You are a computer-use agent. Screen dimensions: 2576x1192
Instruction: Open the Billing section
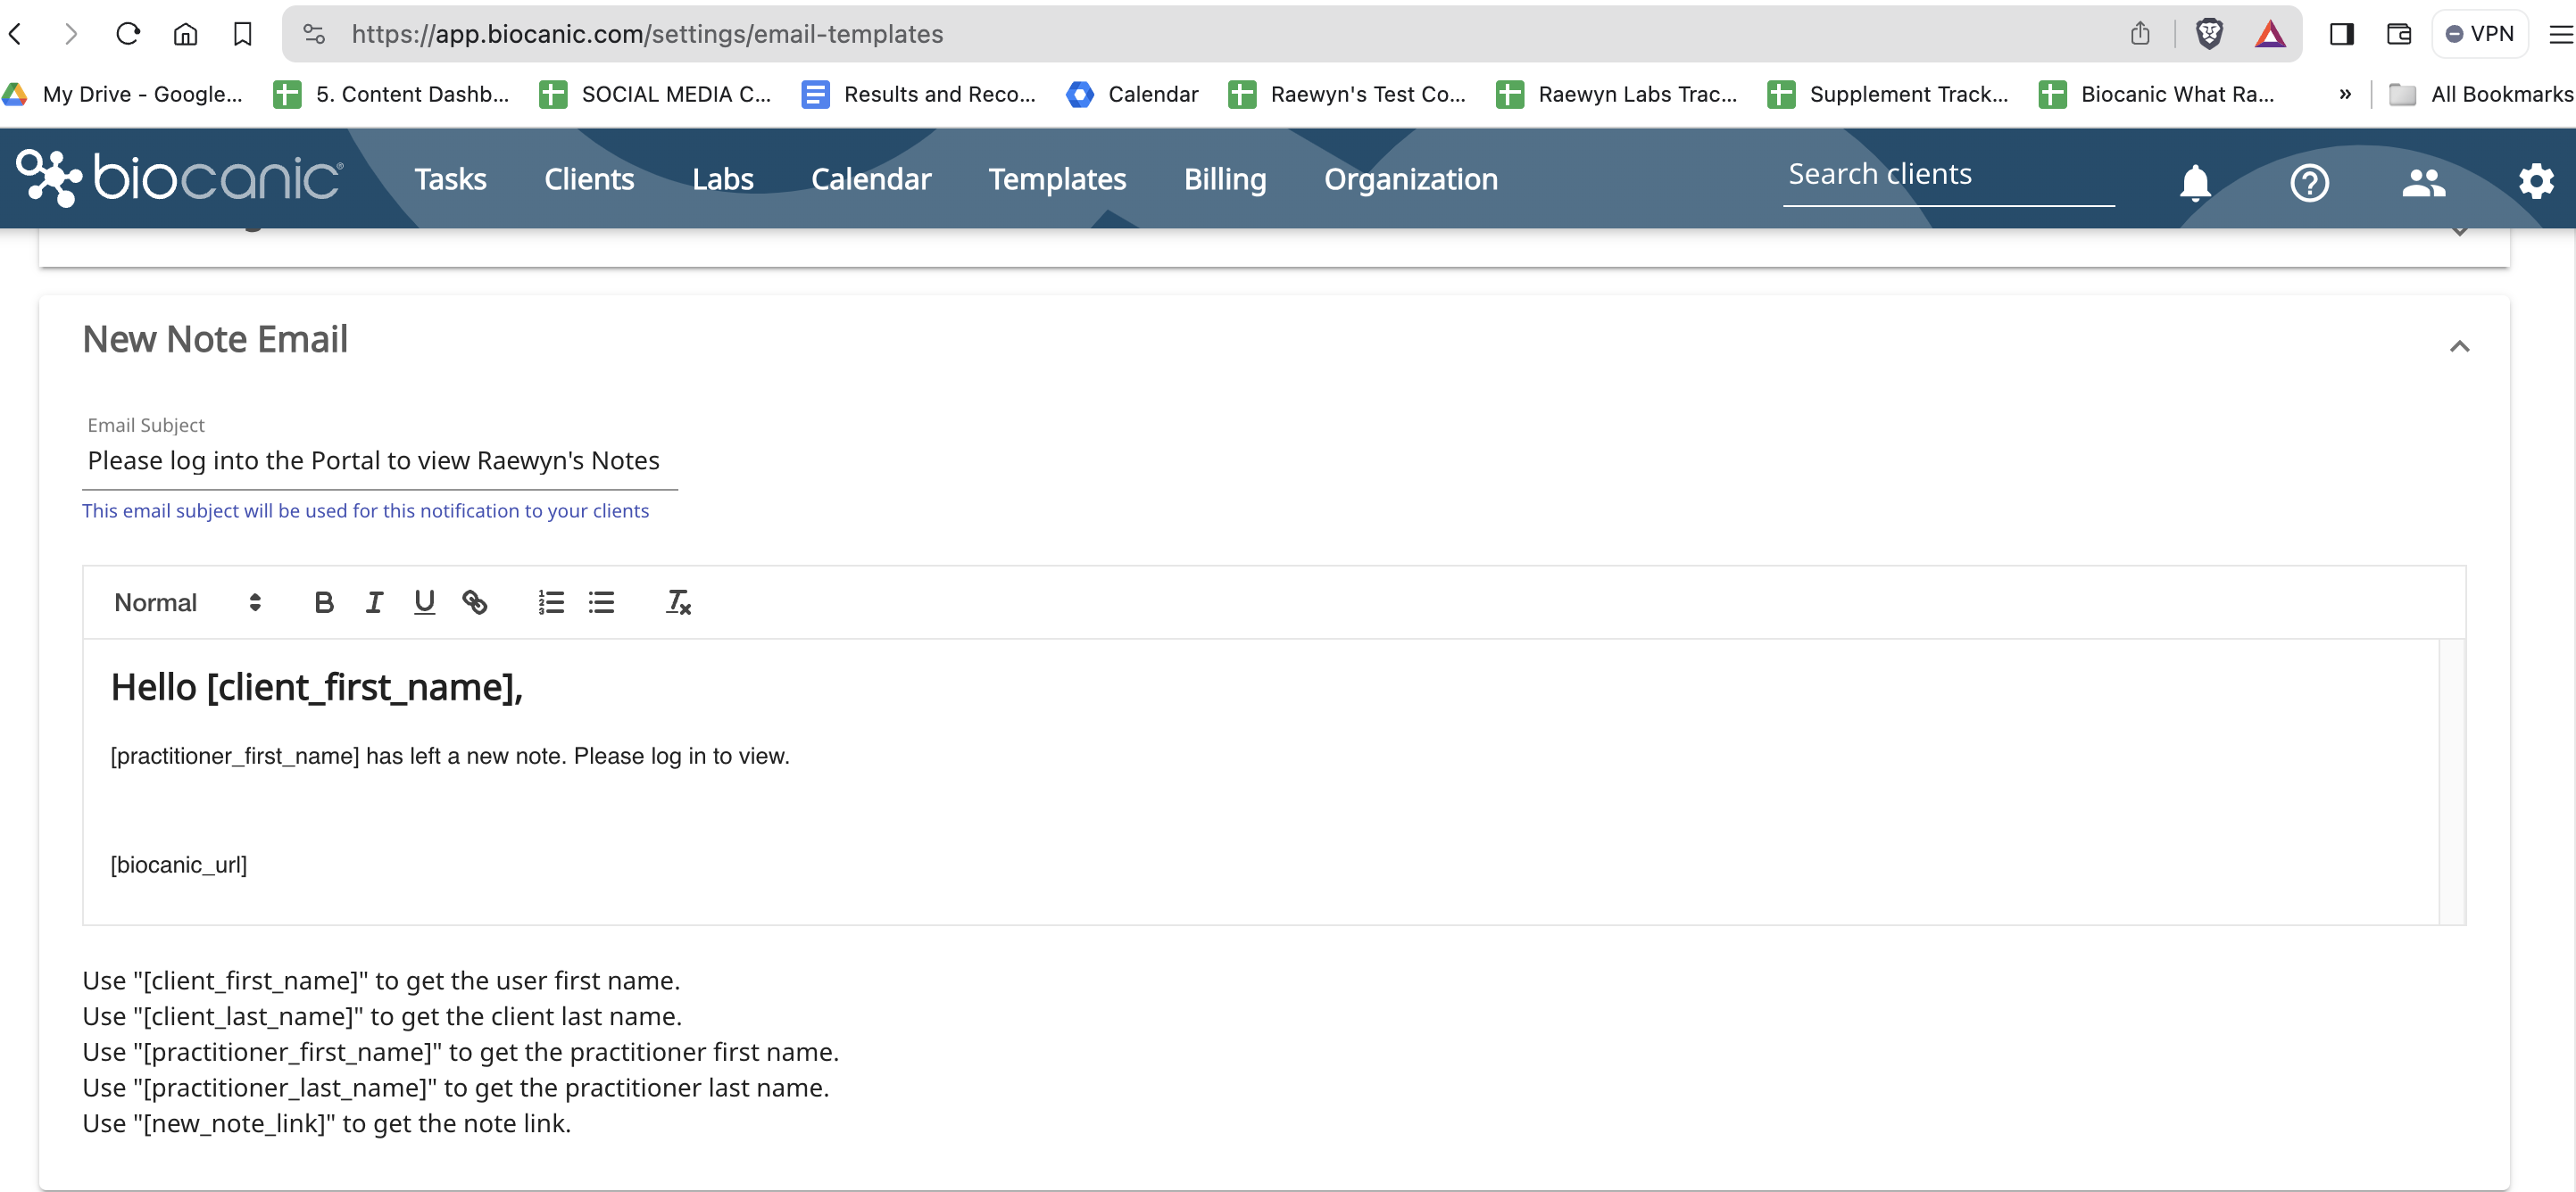1225,179
